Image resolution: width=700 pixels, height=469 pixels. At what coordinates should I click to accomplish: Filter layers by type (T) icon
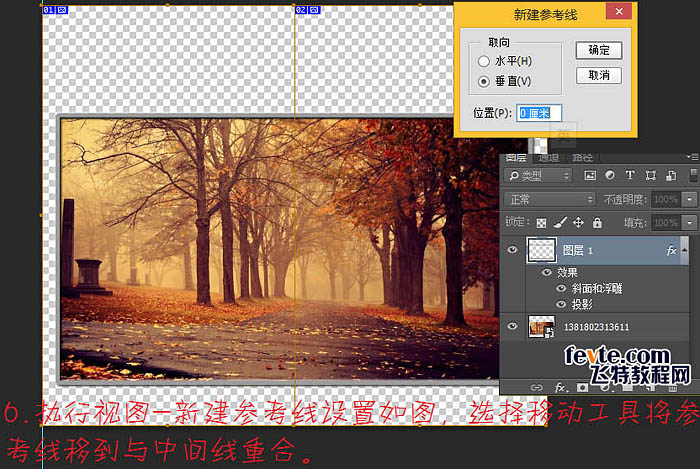(x=629, y=175)
